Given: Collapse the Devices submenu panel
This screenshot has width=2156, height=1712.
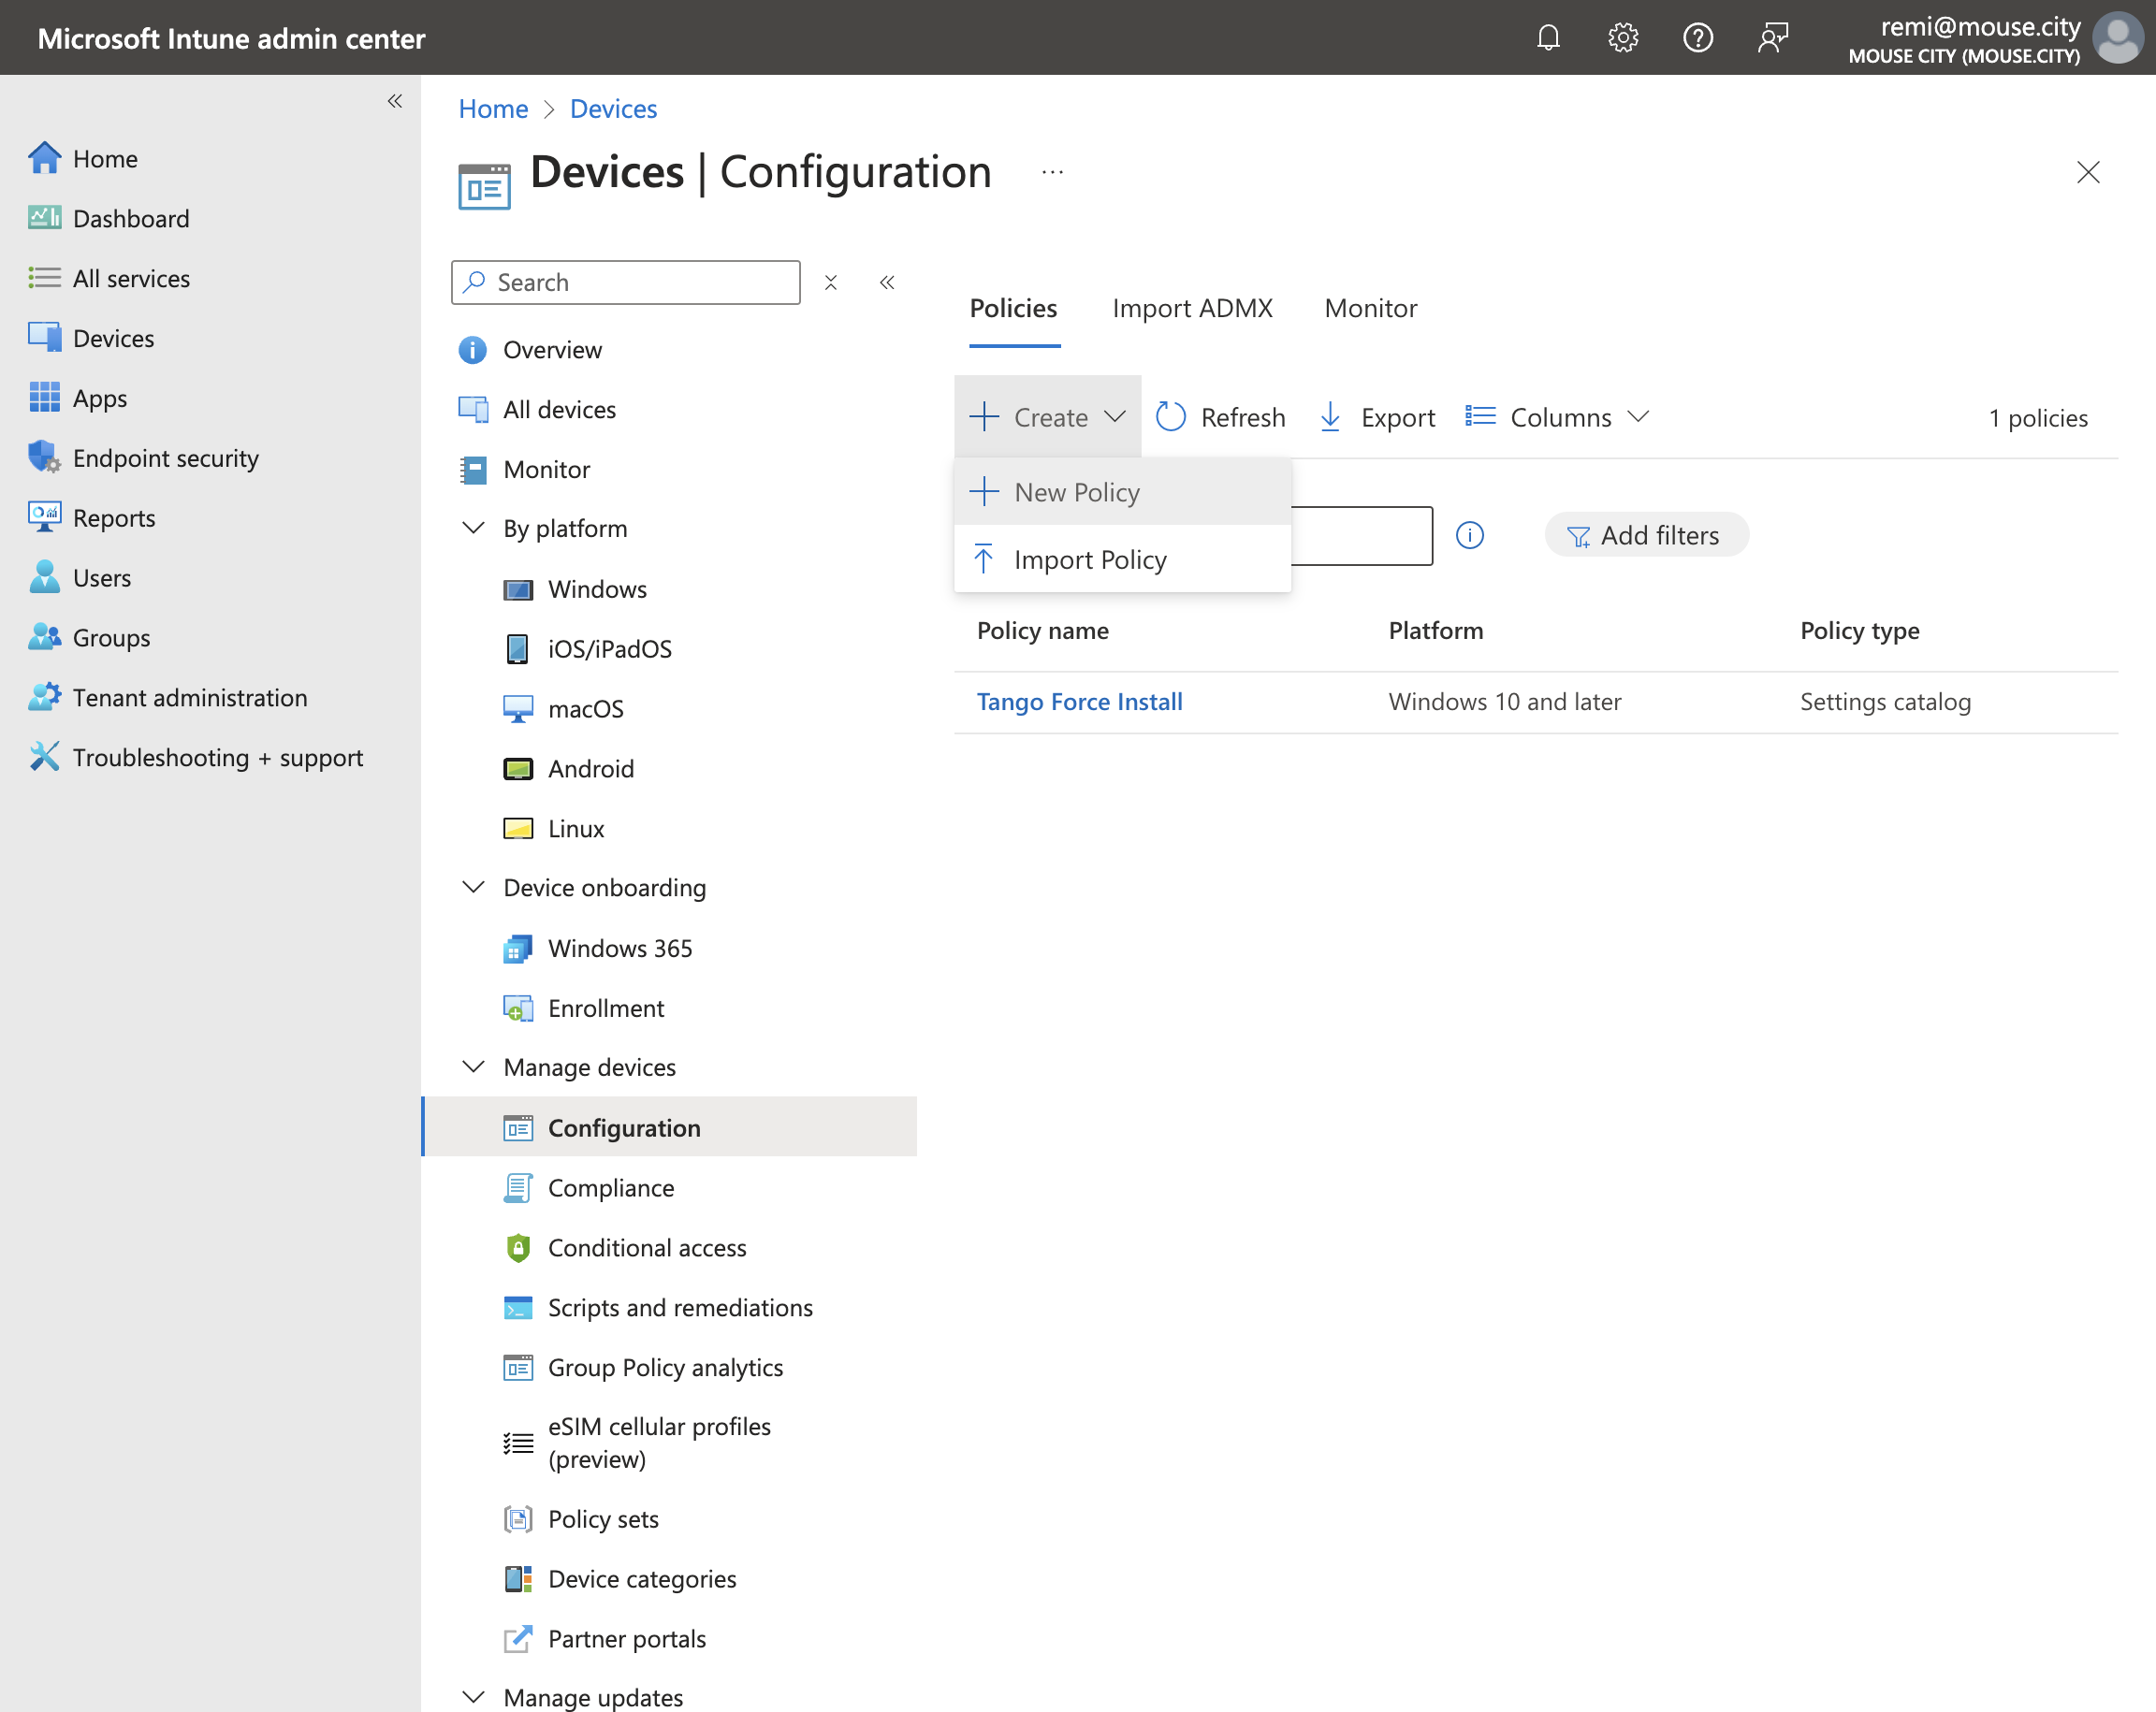Looking at the screenshot, I should pyautogui.click(x=887, y=283).
